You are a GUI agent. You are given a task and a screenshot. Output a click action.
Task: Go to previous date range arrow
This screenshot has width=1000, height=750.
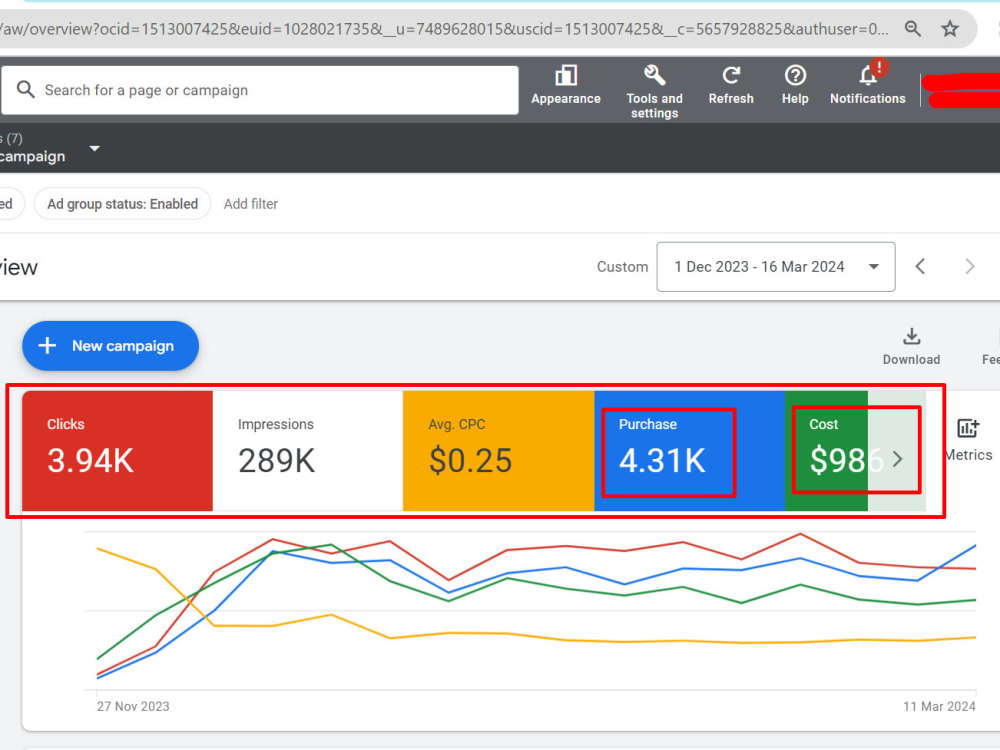(920, 267)
